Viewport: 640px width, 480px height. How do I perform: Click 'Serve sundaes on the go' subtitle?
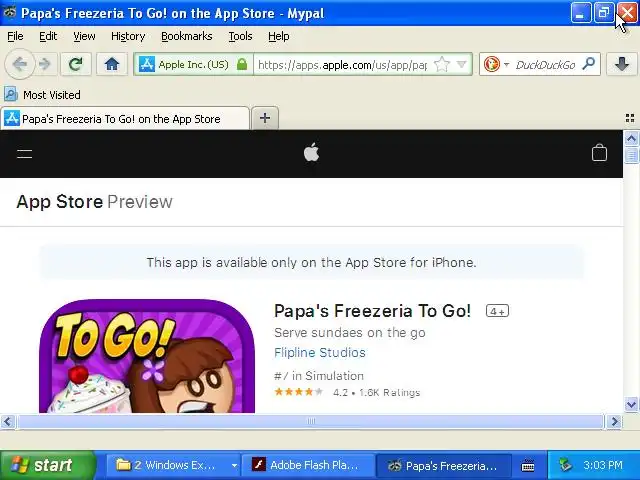click(349, 333)
